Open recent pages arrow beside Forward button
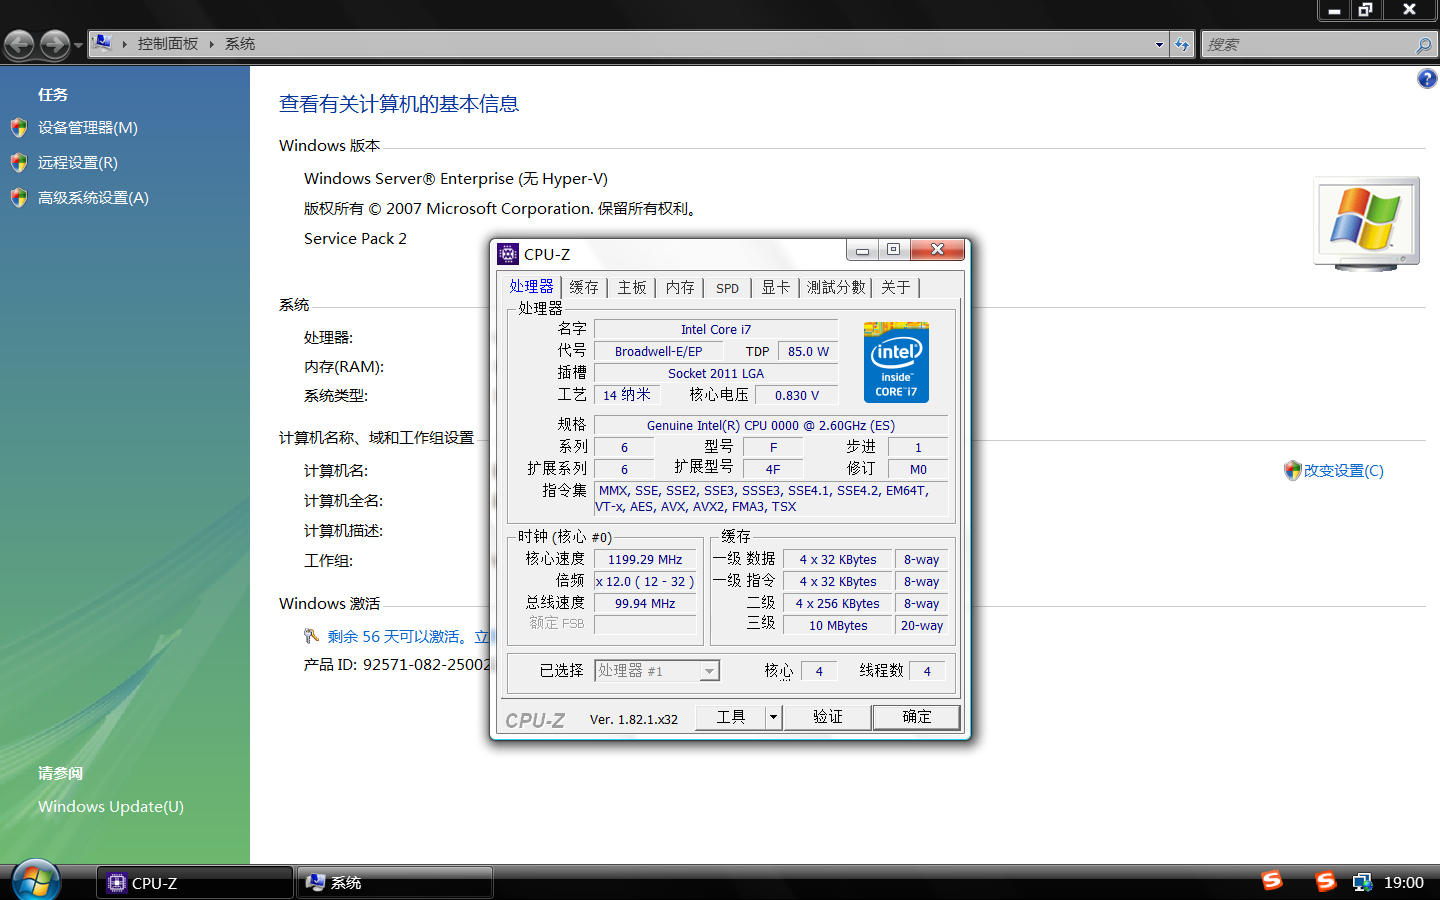Viewport: 1440px width, 900px height. pyautogui.click(x=78, y=45)
